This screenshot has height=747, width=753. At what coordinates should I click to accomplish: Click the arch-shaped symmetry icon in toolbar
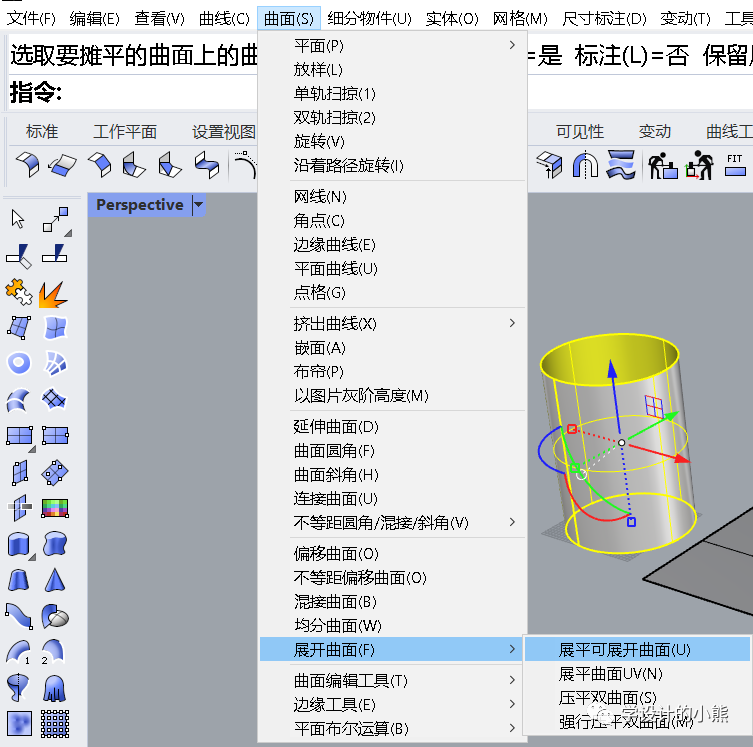(x=585, y=165)
